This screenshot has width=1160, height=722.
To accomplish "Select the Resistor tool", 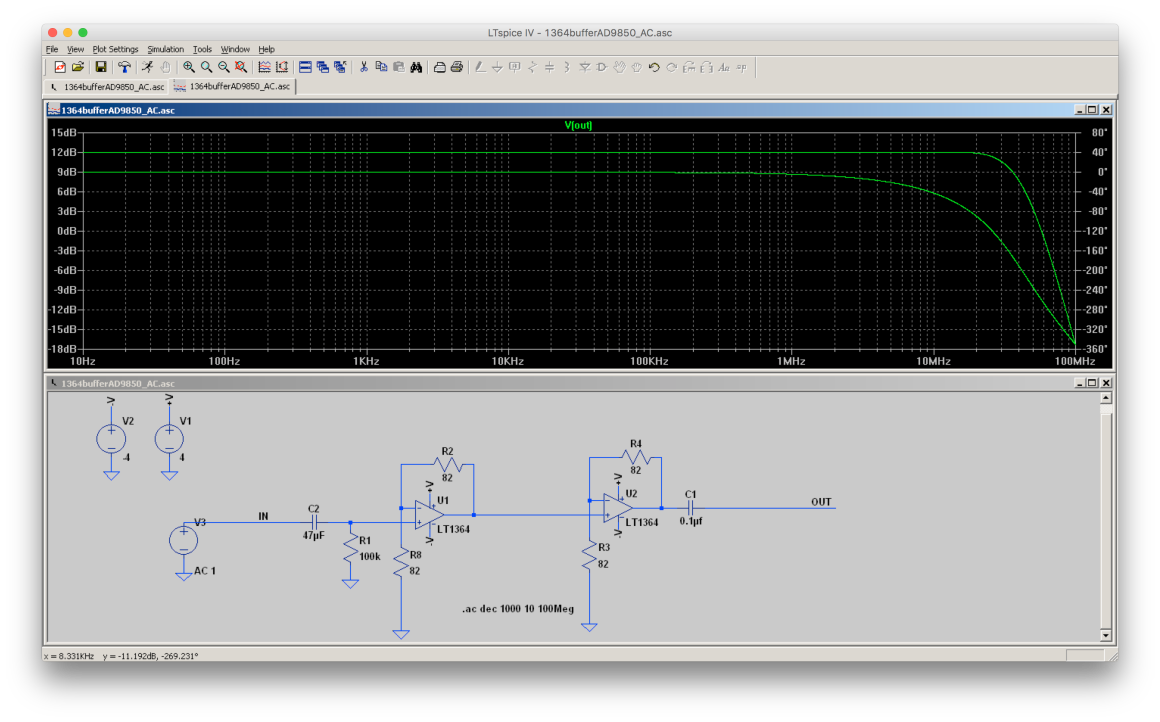I will [x=532, y=67].
